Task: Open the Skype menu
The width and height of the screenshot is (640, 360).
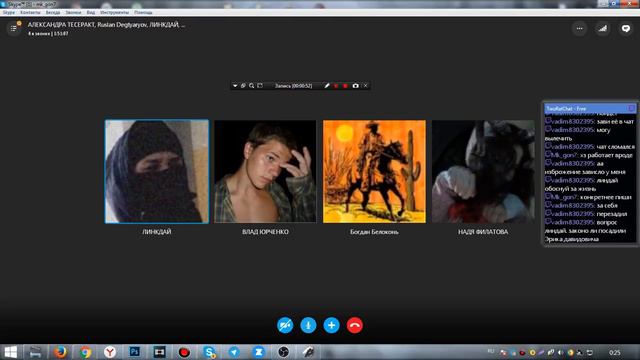Action: (9, 13)
